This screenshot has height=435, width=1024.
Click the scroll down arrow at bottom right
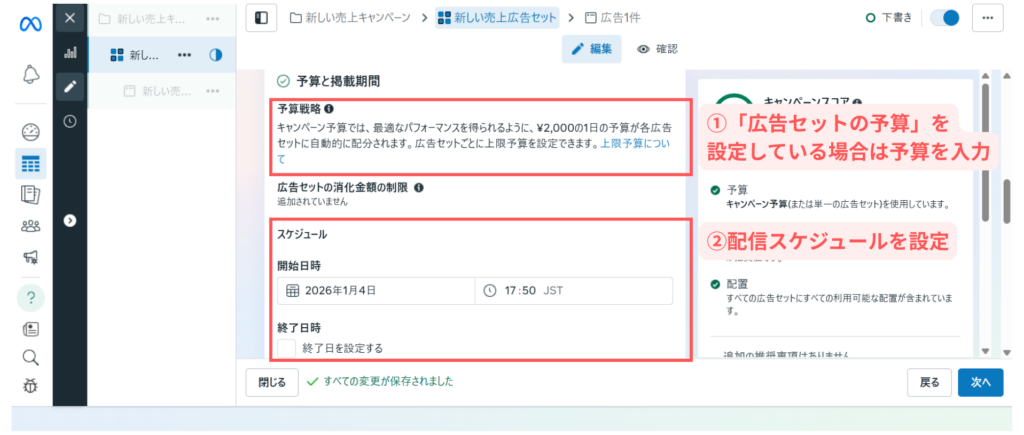[1006, 351]
